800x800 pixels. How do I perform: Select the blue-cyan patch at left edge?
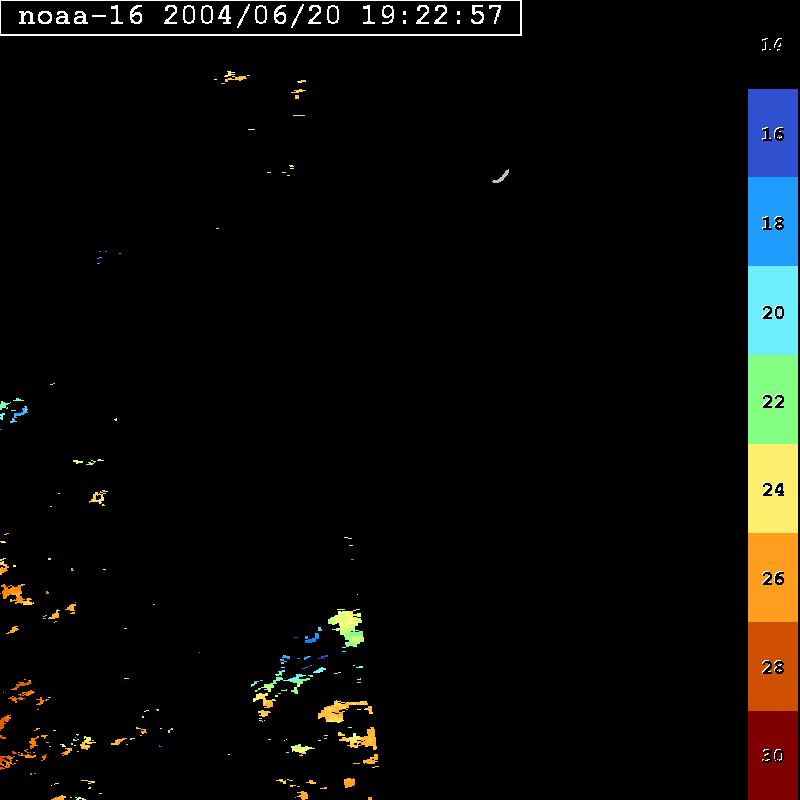click(x=14, y=410)
